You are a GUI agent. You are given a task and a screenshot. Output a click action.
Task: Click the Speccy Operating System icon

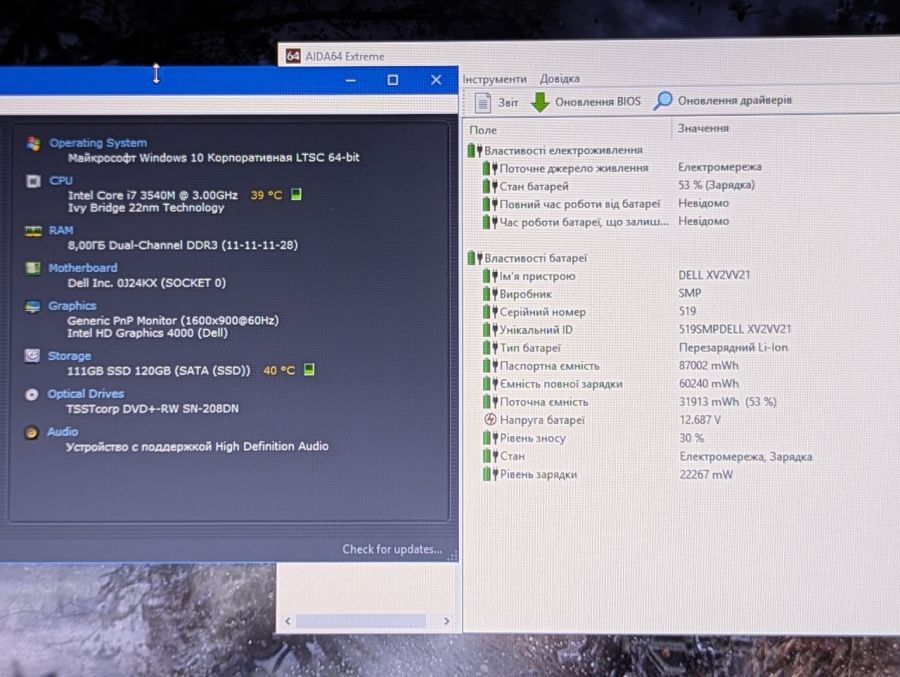pyautogui.click(x=33, y=144)
